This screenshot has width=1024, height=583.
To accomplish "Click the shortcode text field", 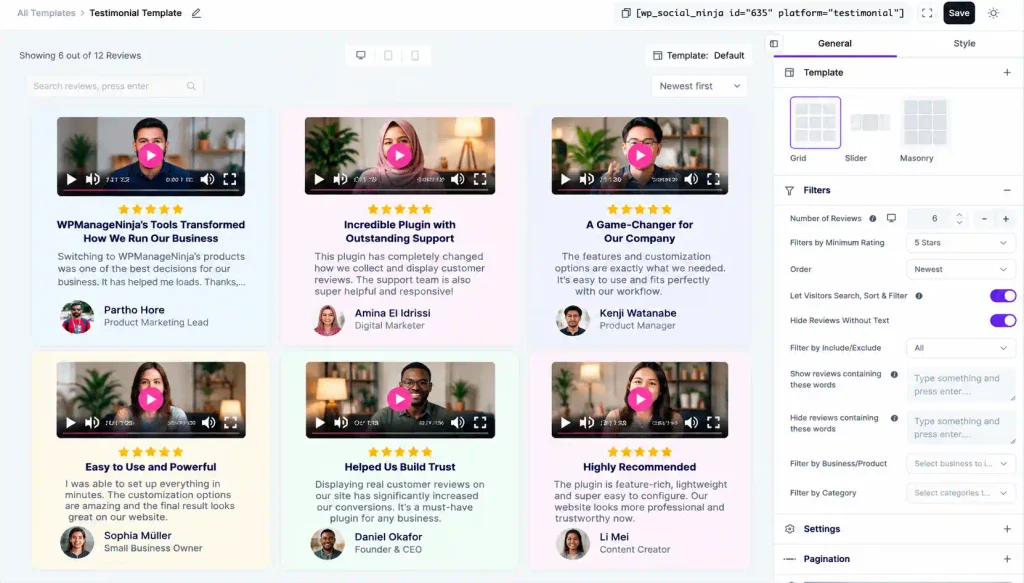I will [770, 13].
